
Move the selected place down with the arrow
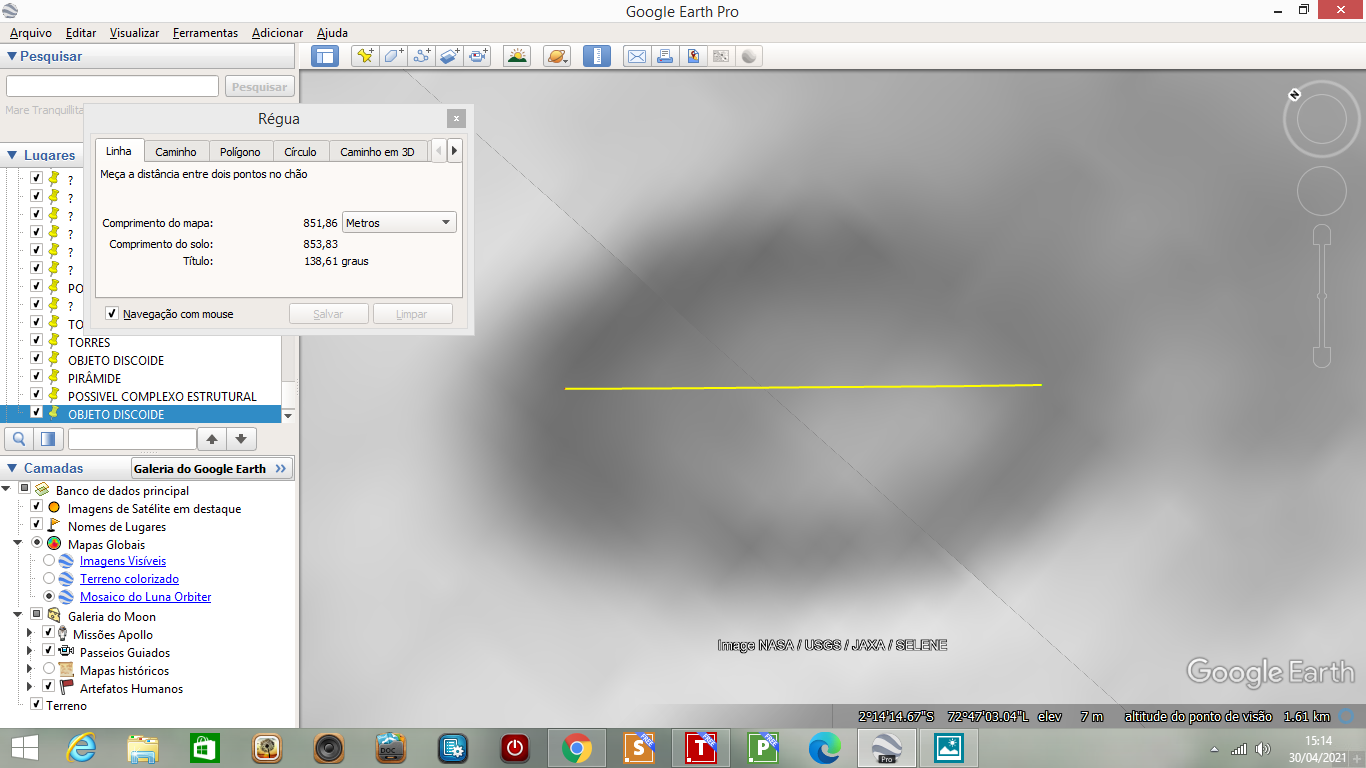pos(242,438)
